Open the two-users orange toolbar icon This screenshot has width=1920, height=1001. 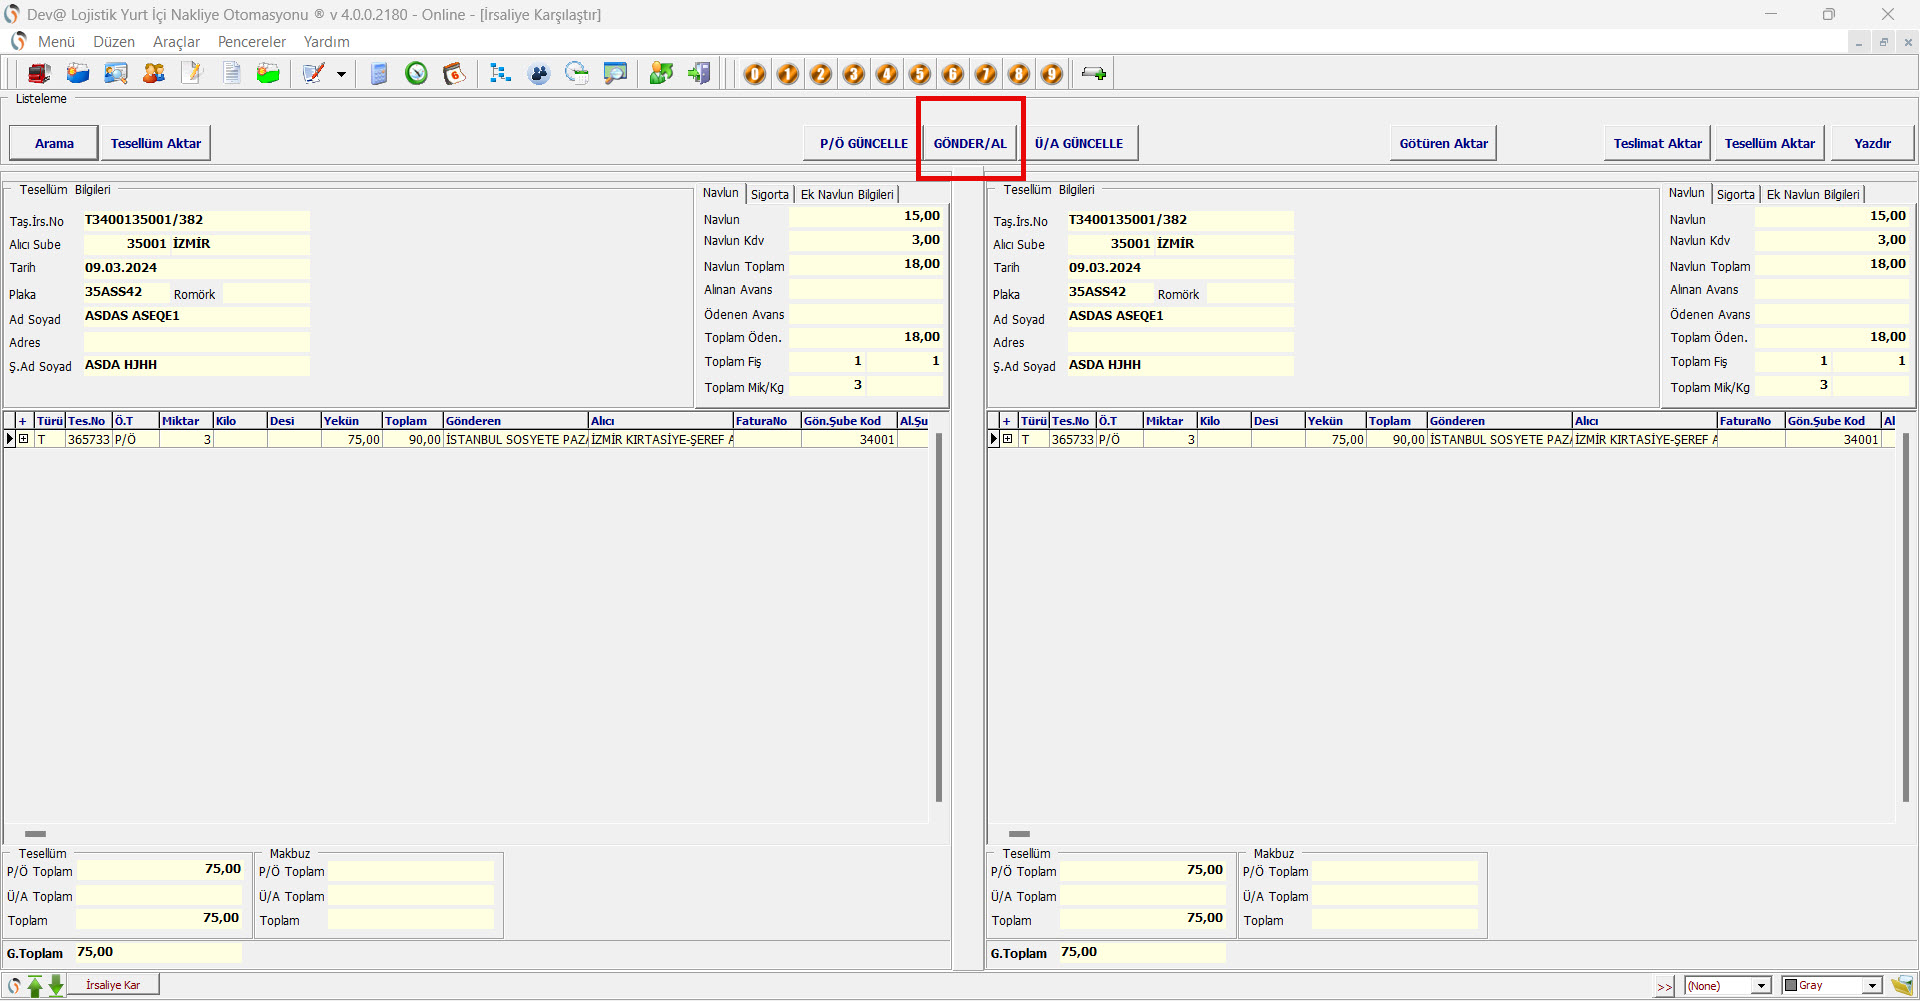click(154, 73)
